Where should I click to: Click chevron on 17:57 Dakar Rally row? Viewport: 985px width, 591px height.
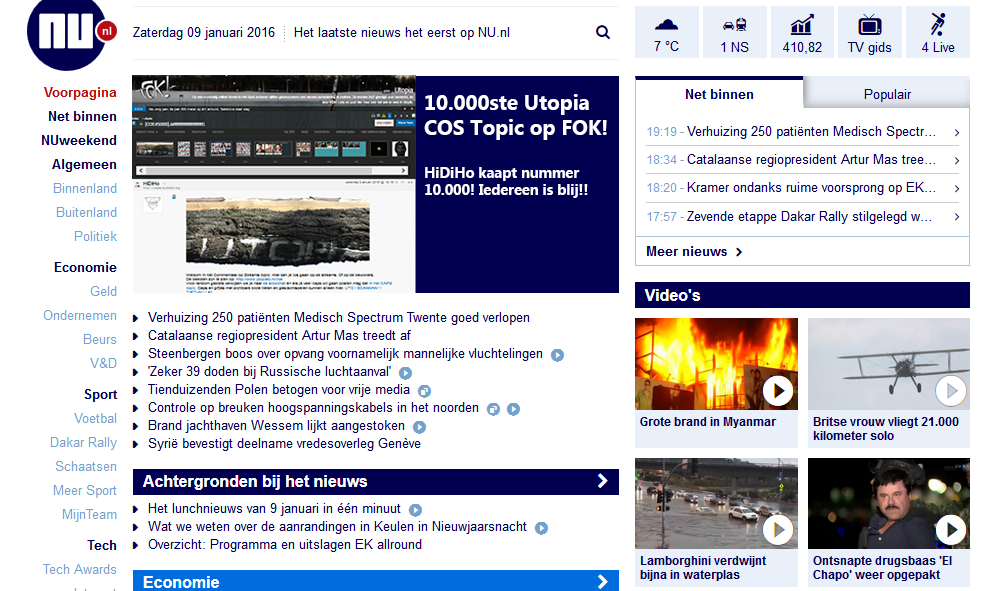957,217
